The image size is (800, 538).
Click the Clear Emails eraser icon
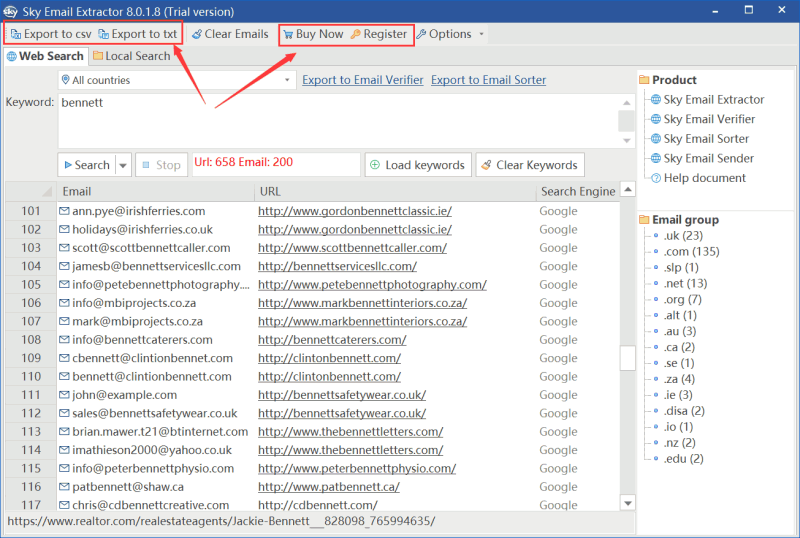[197, 34]
